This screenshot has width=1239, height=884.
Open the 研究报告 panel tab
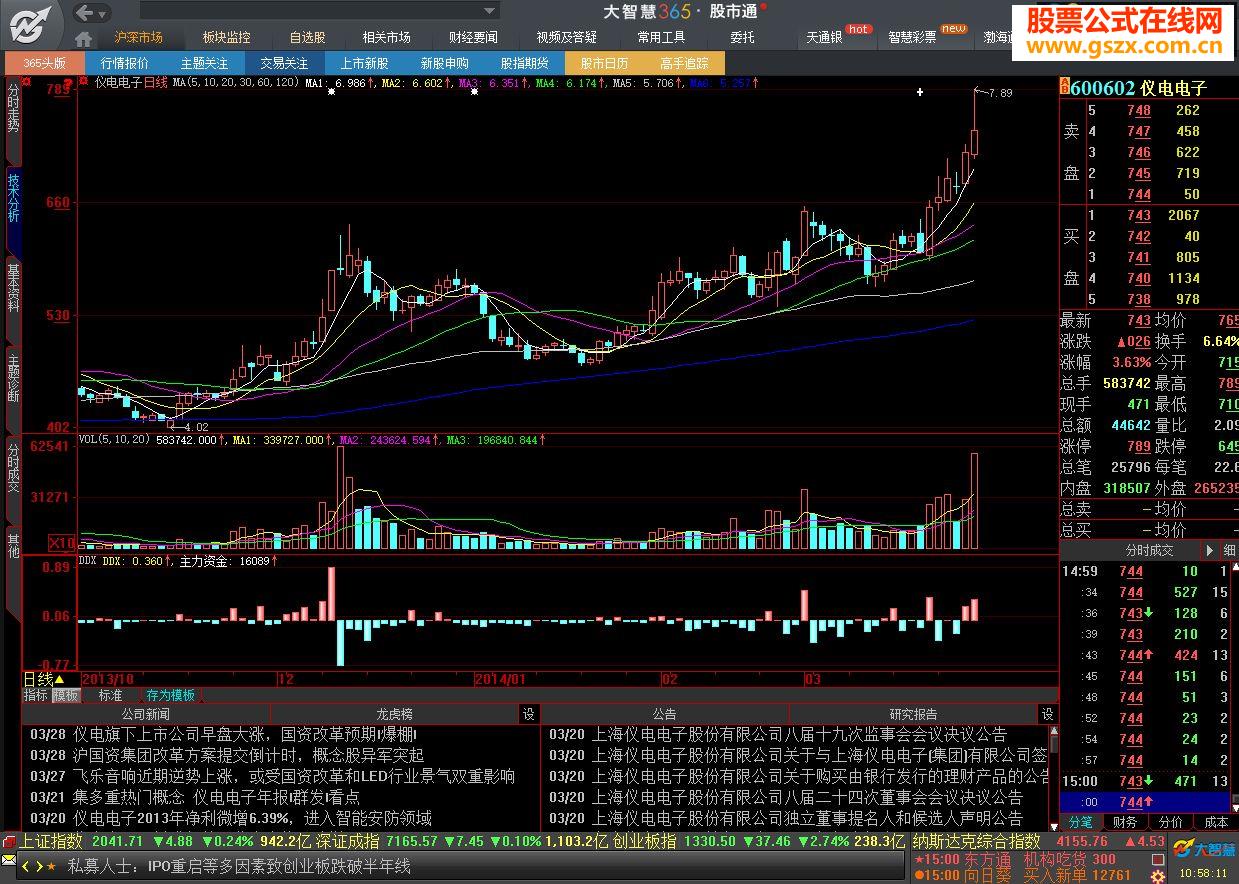(914, 714)
